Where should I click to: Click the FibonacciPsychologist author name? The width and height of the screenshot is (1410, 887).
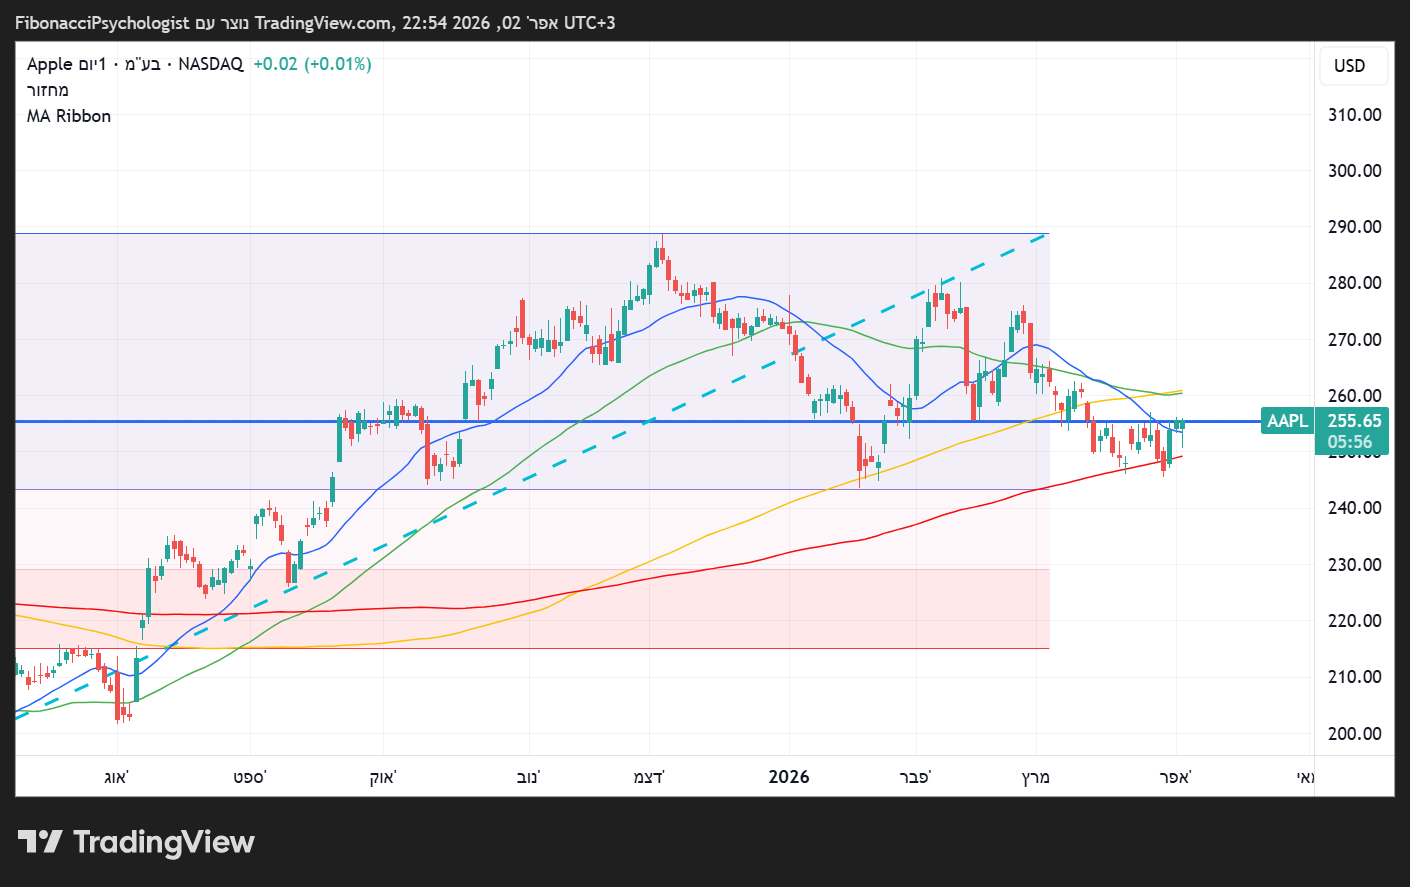(x=102, y=22)
